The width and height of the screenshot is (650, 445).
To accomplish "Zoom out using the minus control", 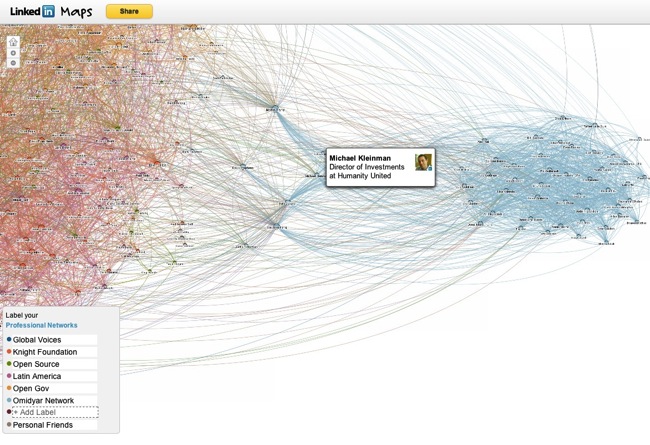I will [x=13, y=63].
